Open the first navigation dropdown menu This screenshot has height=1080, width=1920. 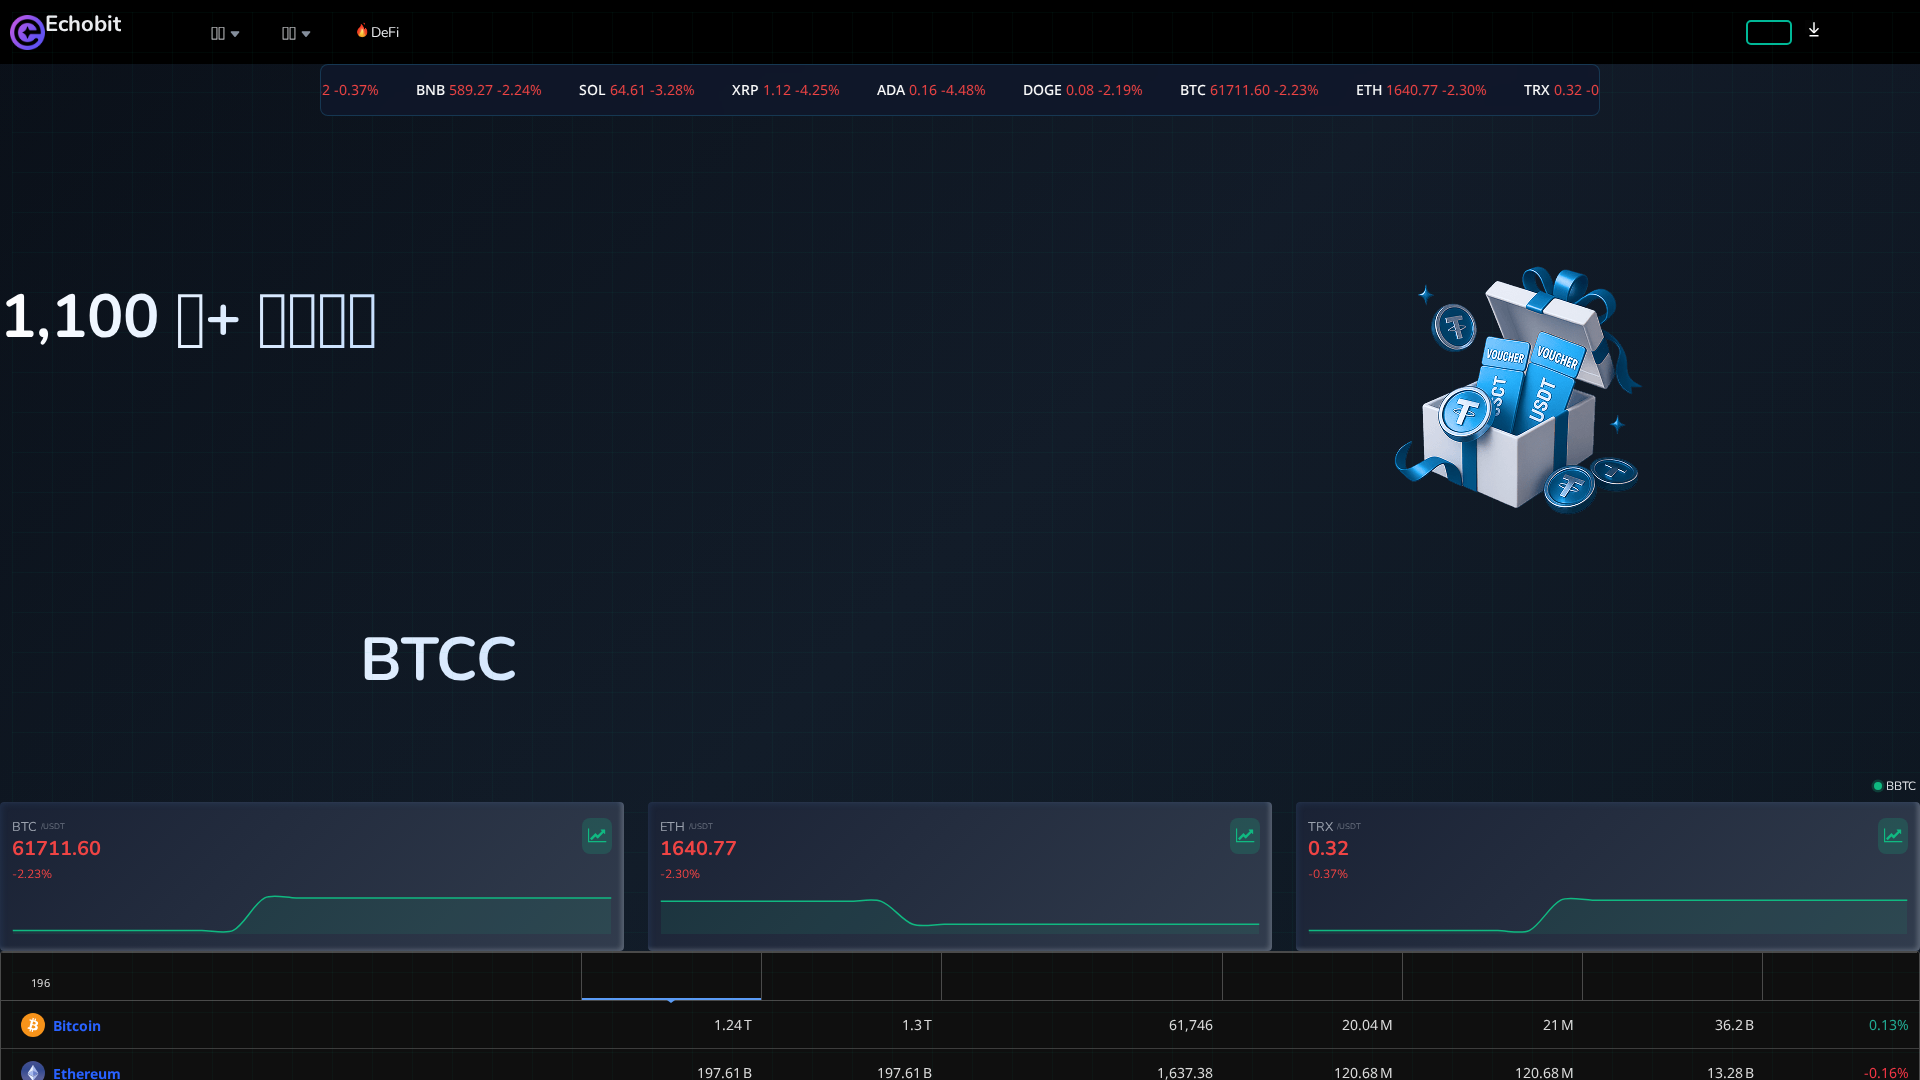tap(225, 33)
